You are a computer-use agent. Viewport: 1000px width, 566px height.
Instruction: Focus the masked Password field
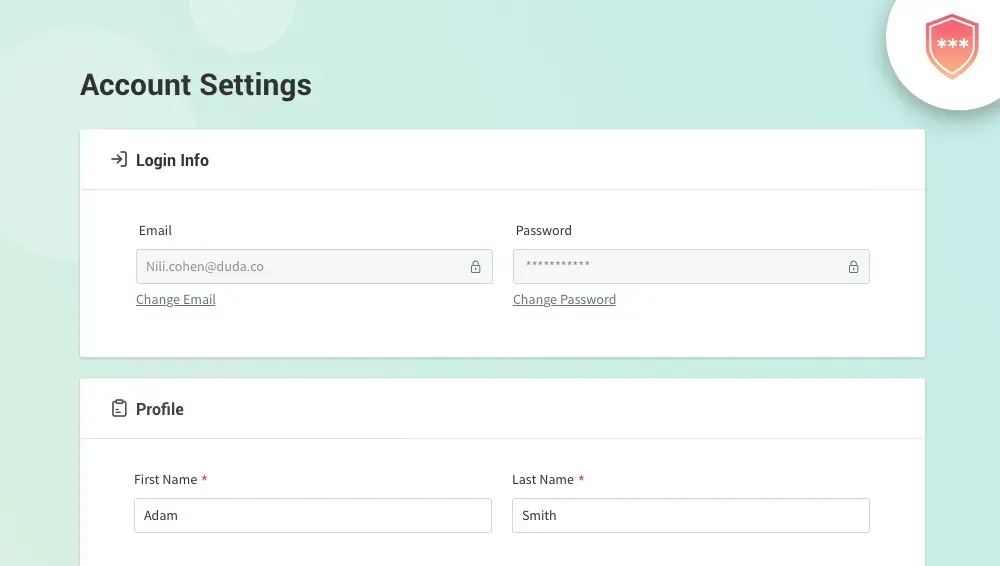coord(691,267)
